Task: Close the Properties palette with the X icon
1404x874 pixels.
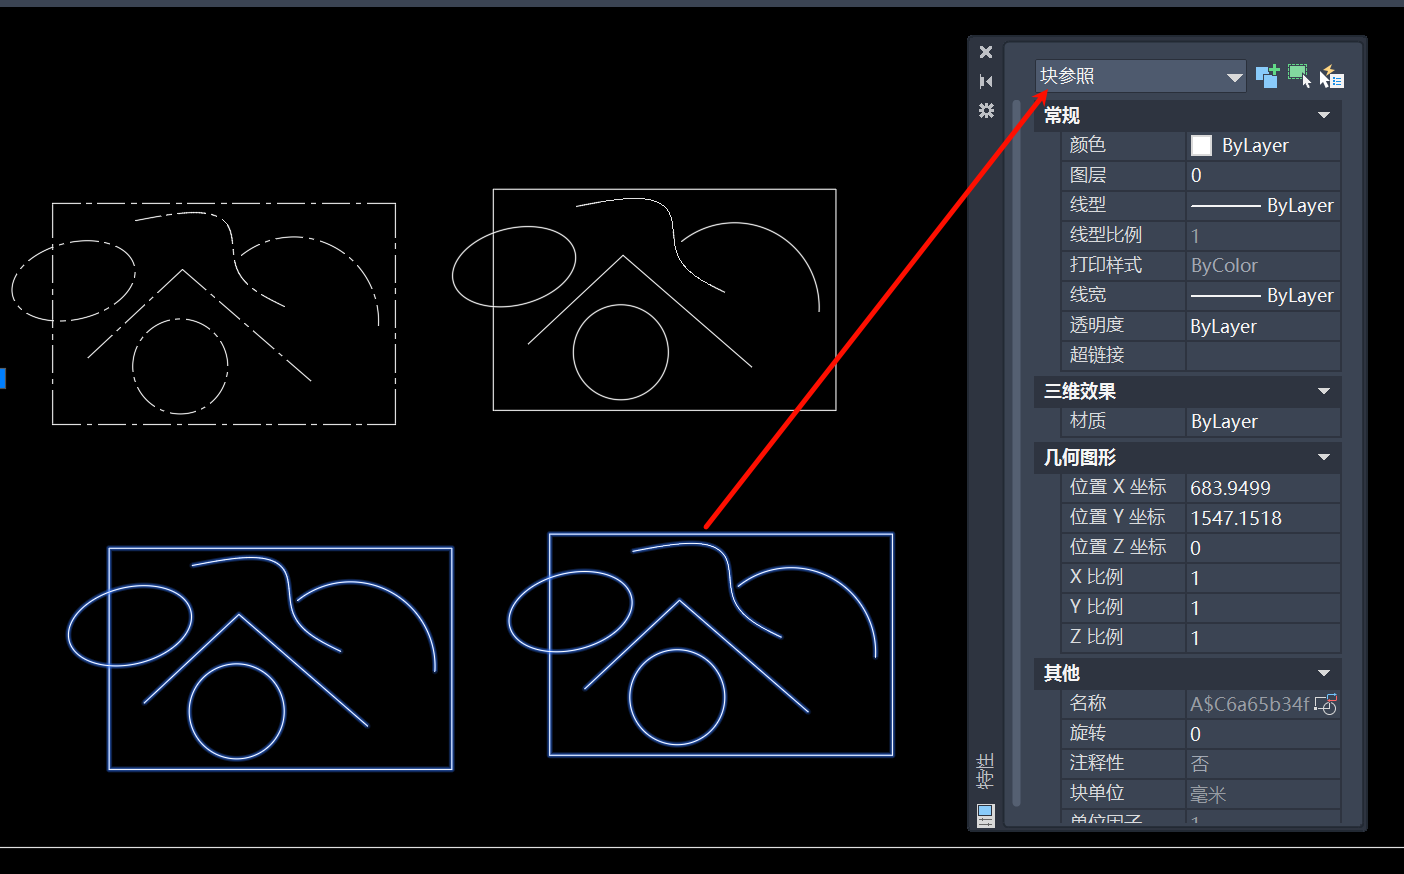Action: 986,52
